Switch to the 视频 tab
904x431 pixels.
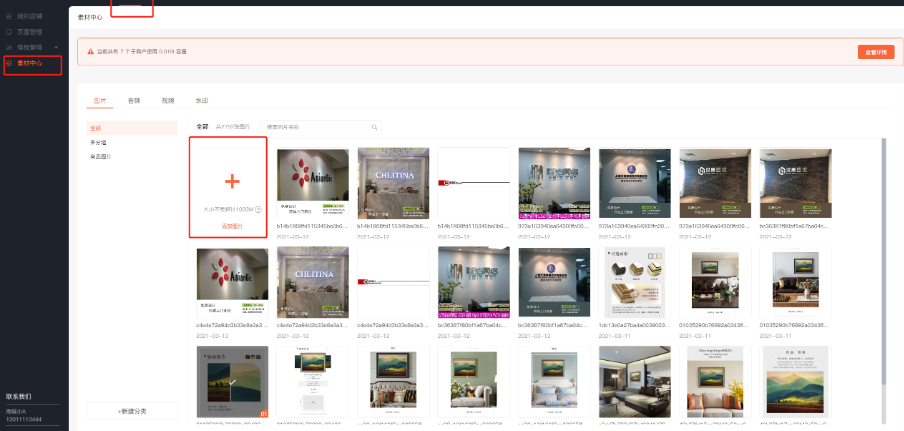pyautogui.click(x=167, y=101)
